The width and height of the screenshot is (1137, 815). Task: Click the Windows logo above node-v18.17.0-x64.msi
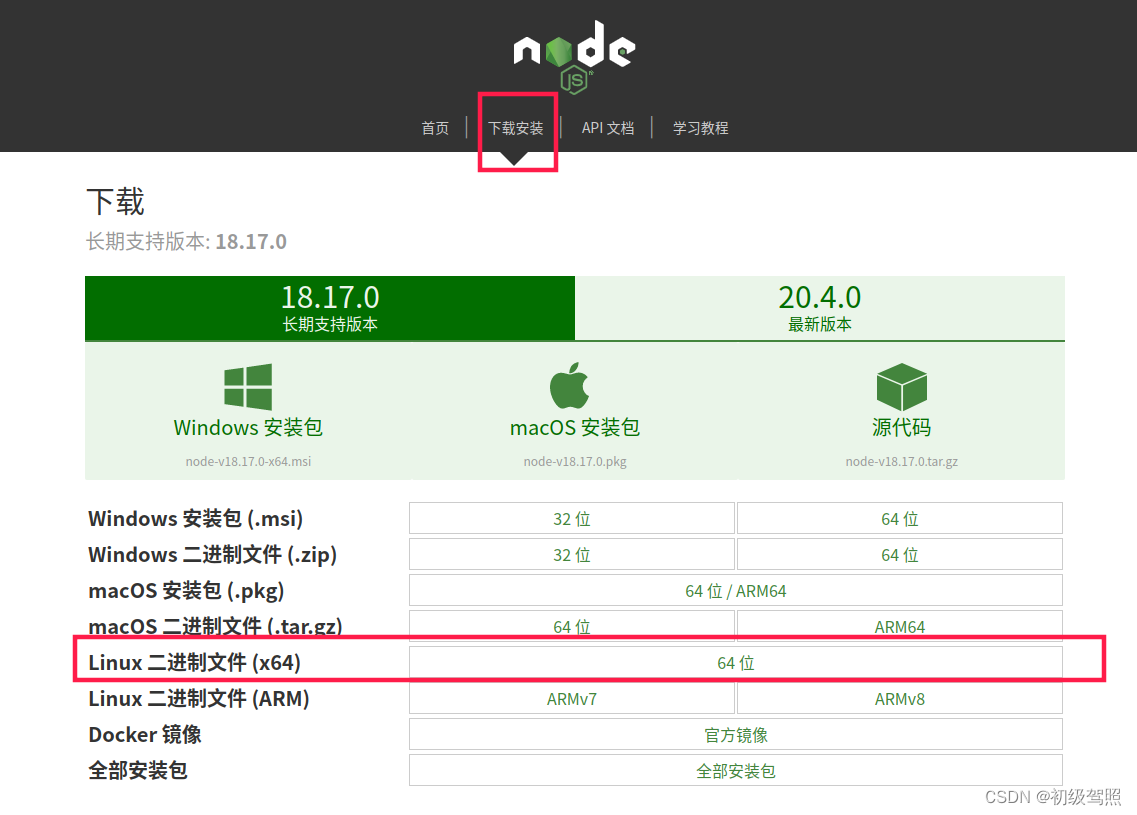point(247,386)
